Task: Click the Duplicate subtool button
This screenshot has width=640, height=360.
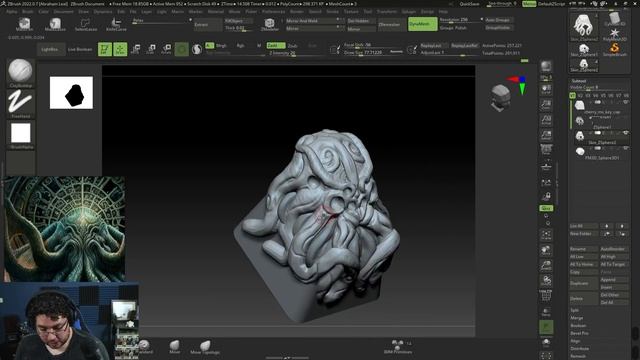Action: (x=583, y=283)
